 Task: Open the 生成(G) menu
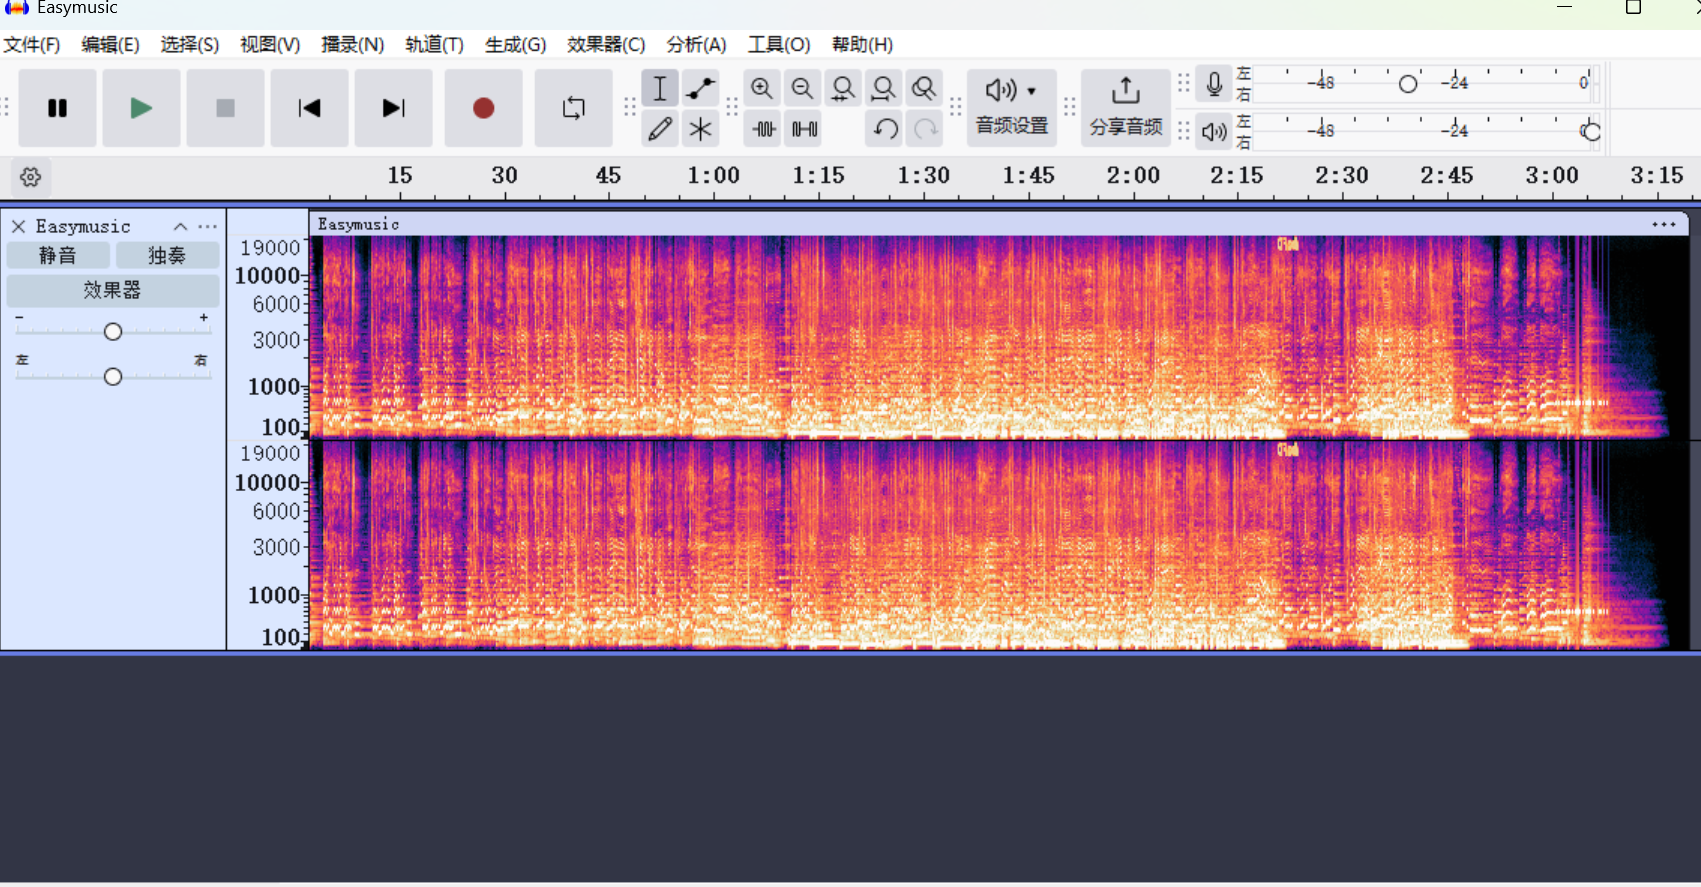(515, 45)
